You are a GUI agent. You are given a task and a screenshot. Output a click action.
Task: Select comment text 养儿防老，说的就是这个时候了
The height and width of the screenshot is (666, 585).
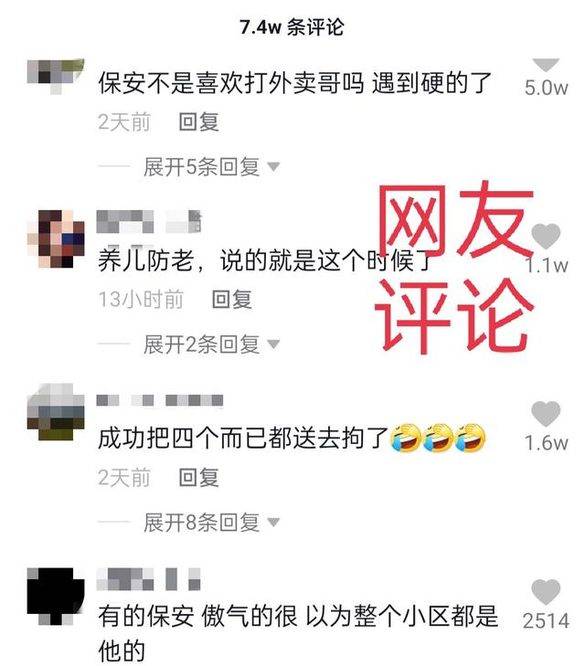point(265,260)
